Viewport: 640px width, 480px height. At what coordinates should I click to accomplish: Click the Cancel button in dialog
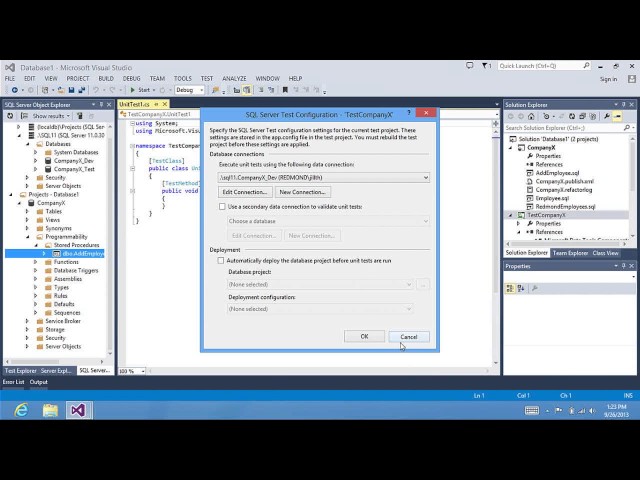coord(409,337)
